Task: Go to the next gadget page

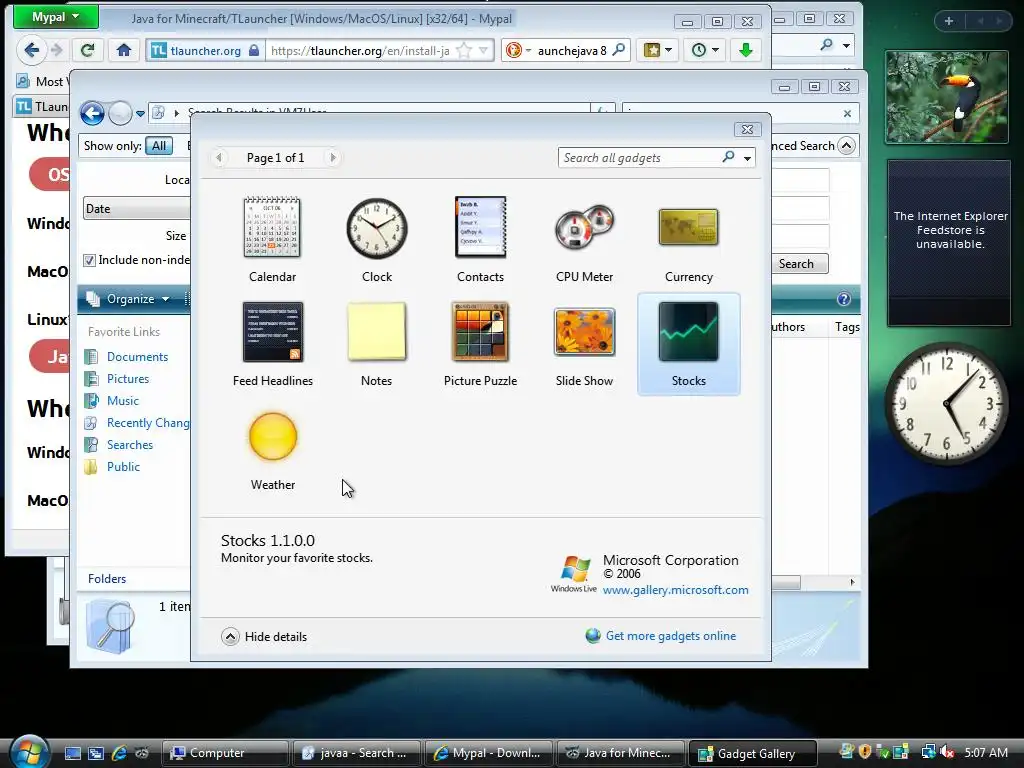Action: click(x=333, y=157)
